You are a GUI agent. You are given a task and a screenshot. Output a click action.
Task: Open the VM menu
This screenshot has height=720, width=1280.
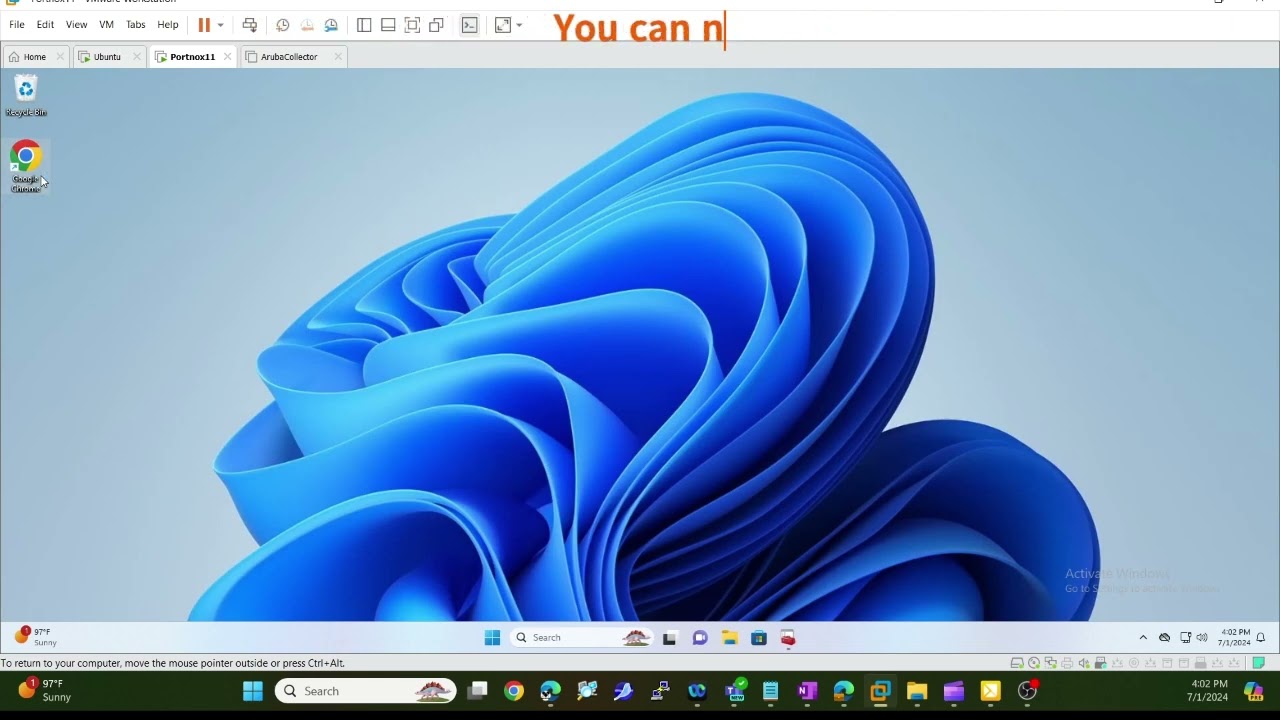[106, 25]
